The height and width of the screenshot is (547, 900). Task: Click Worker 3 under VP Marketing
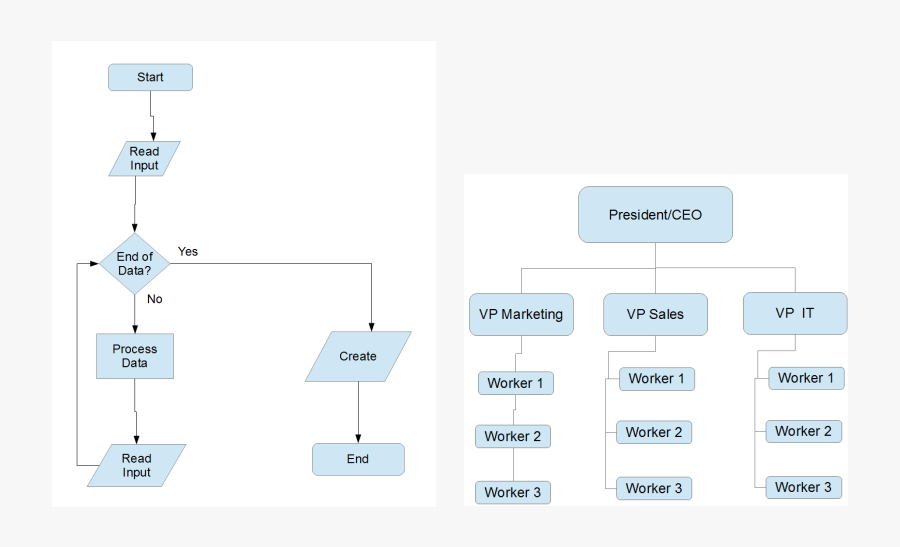point(513,492)
